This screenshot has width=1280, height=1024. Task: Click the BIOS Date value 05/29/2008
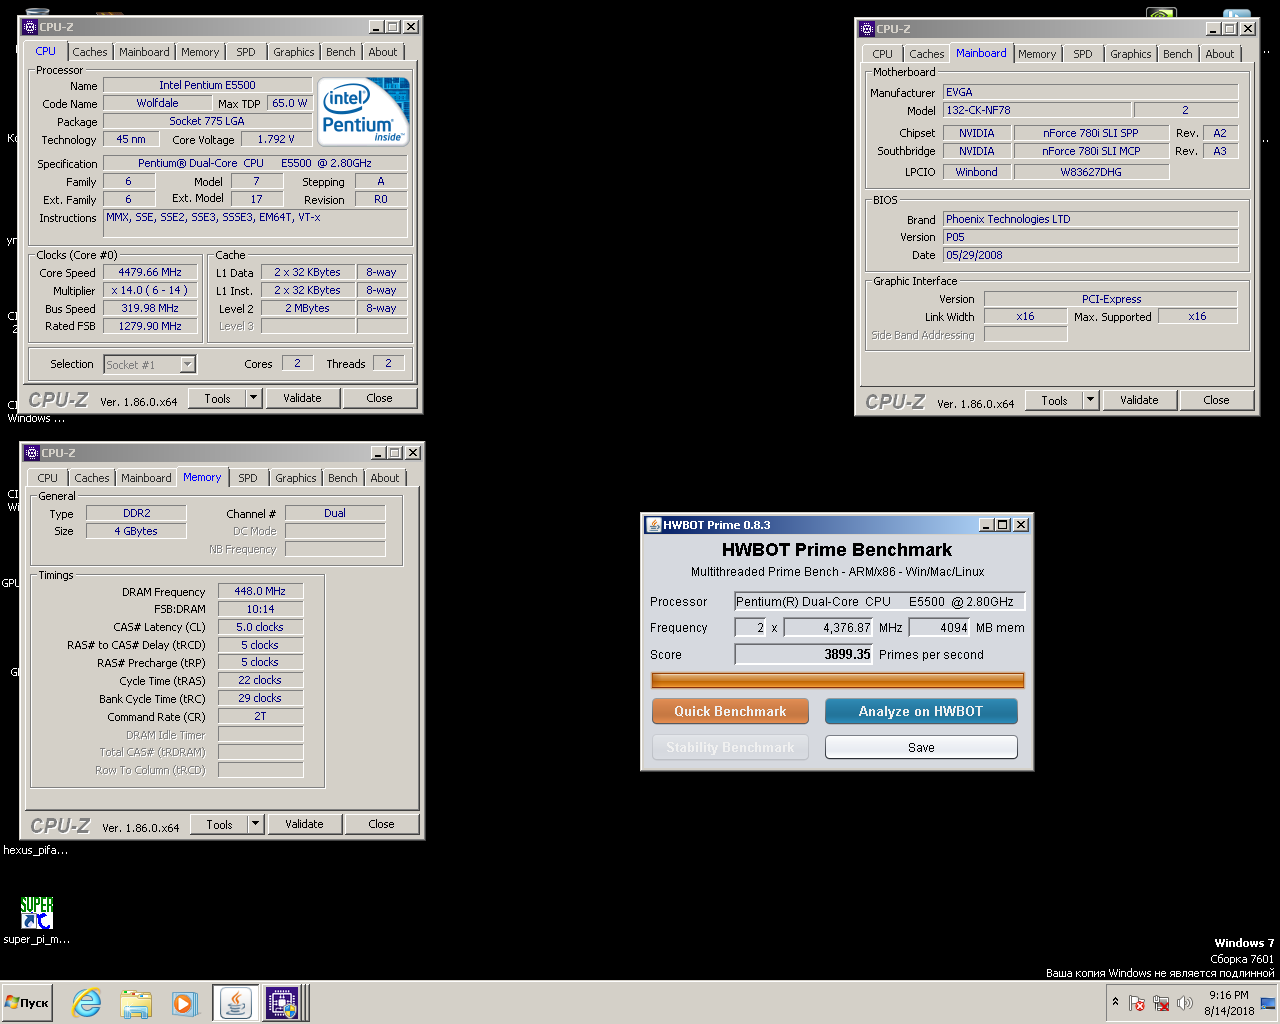[x=1091, y=255]
